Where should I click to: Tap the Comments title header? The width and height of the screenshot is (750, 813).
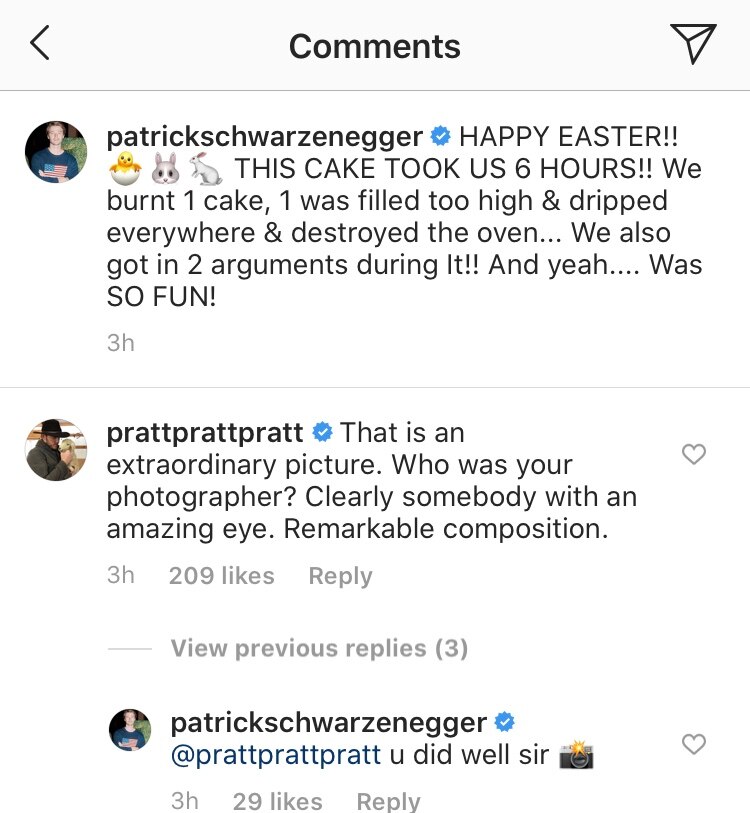(x=374, y=45)
